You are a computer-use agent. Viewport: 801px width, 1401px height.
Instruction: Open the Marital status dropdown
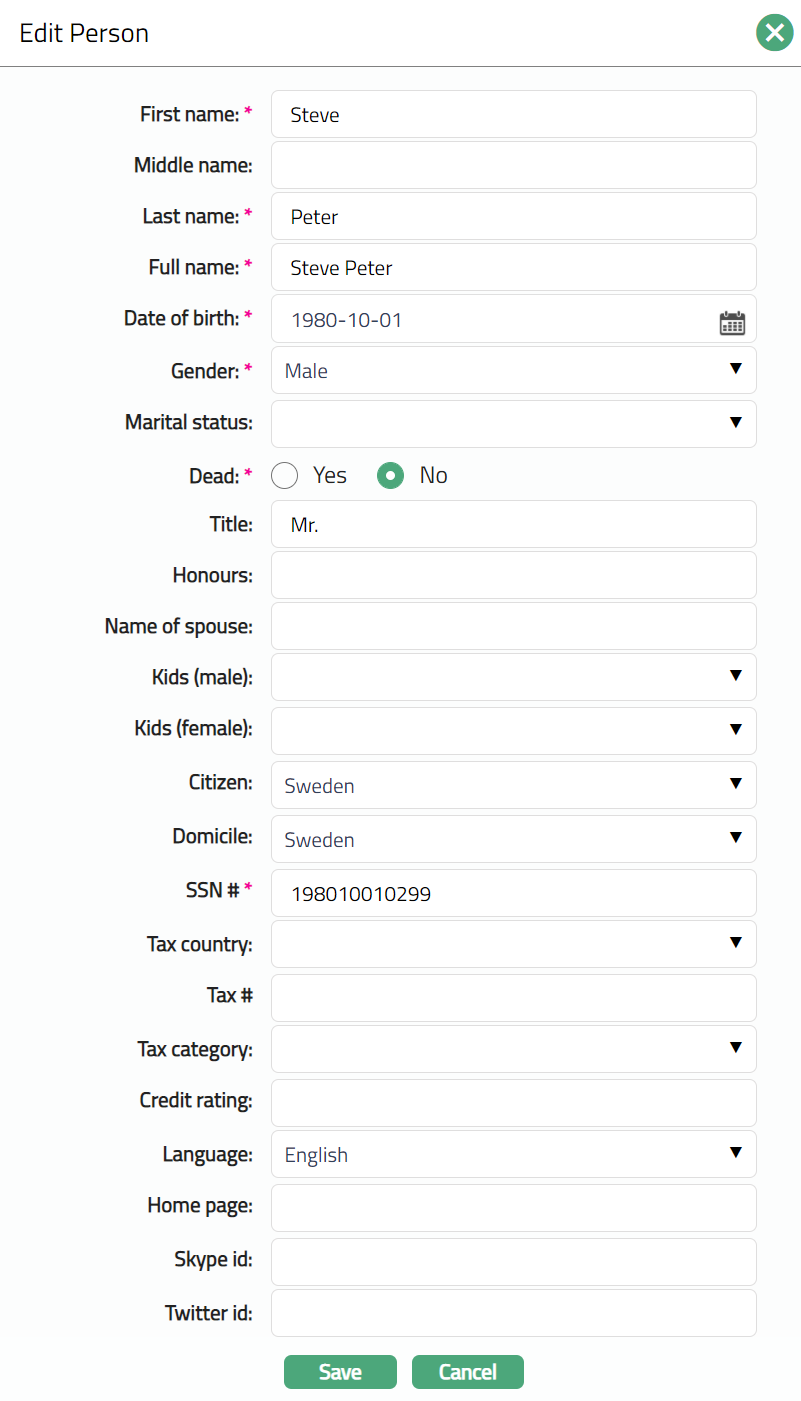pos(513,423)
